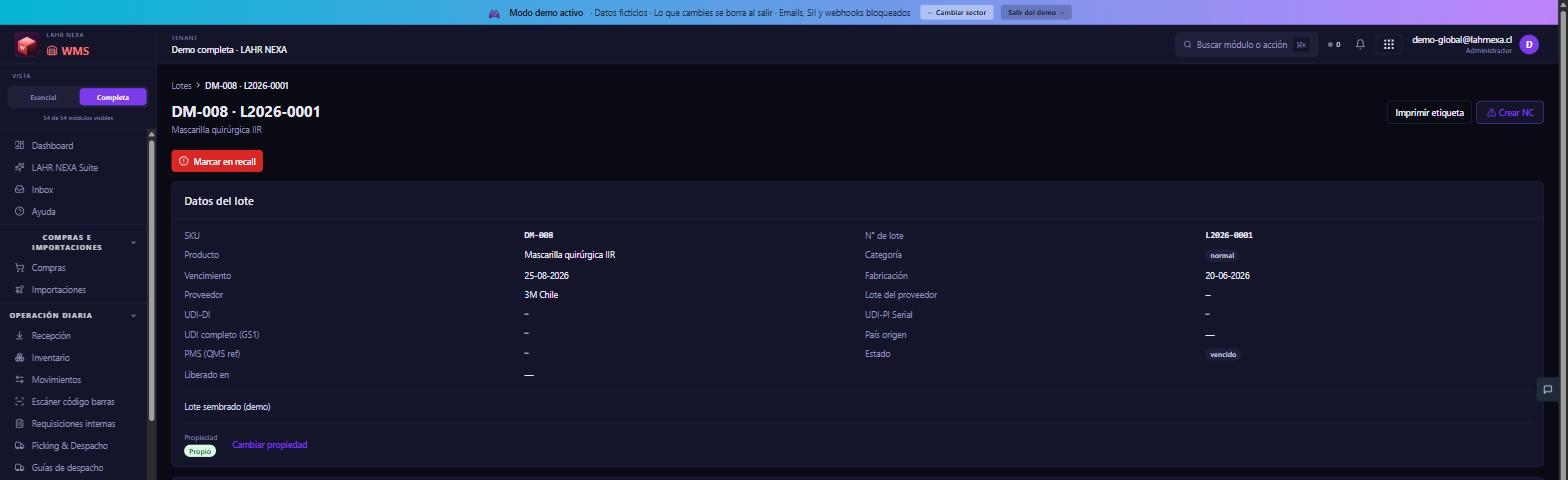Click the Crear NC button
The image size is (1568, 480).
[1509, 113]
